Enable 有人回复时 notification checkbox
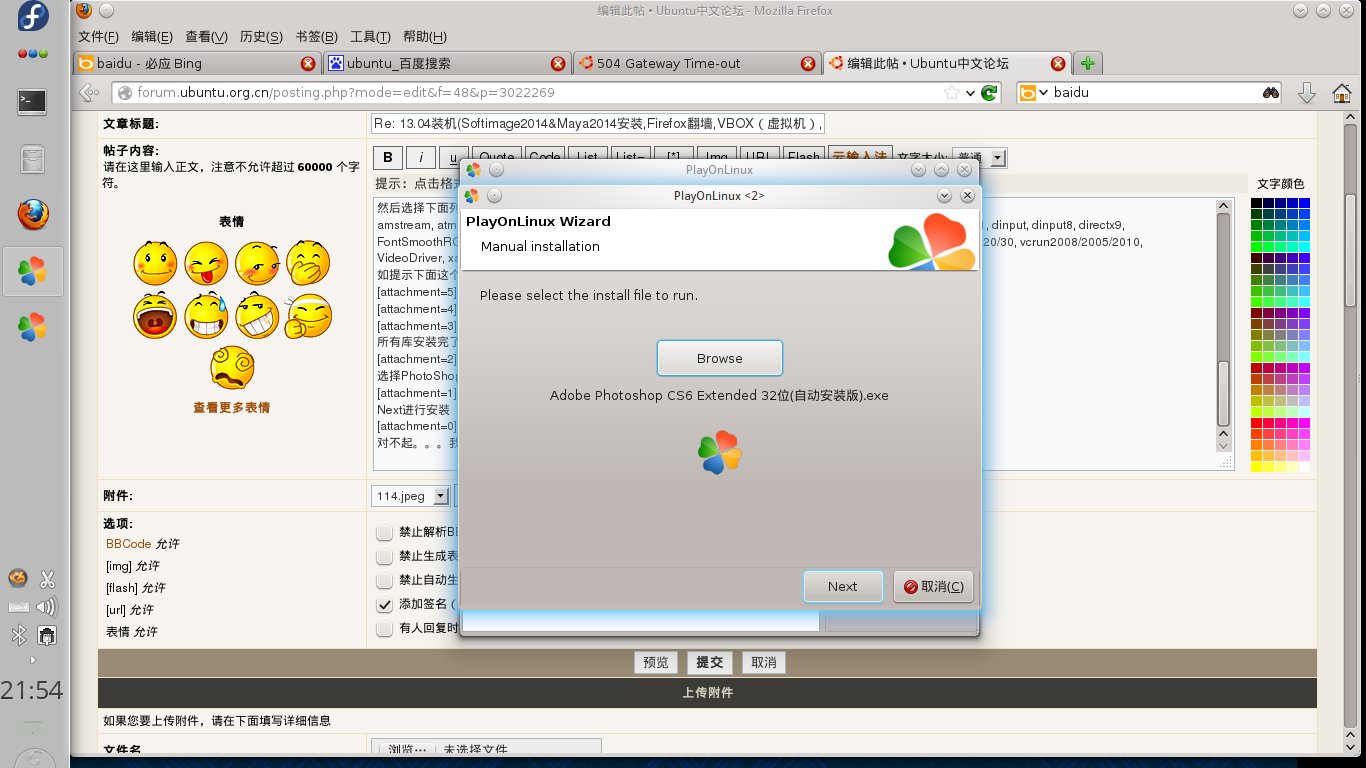Viewport: 1366px width, 768px height. [384, 629]
